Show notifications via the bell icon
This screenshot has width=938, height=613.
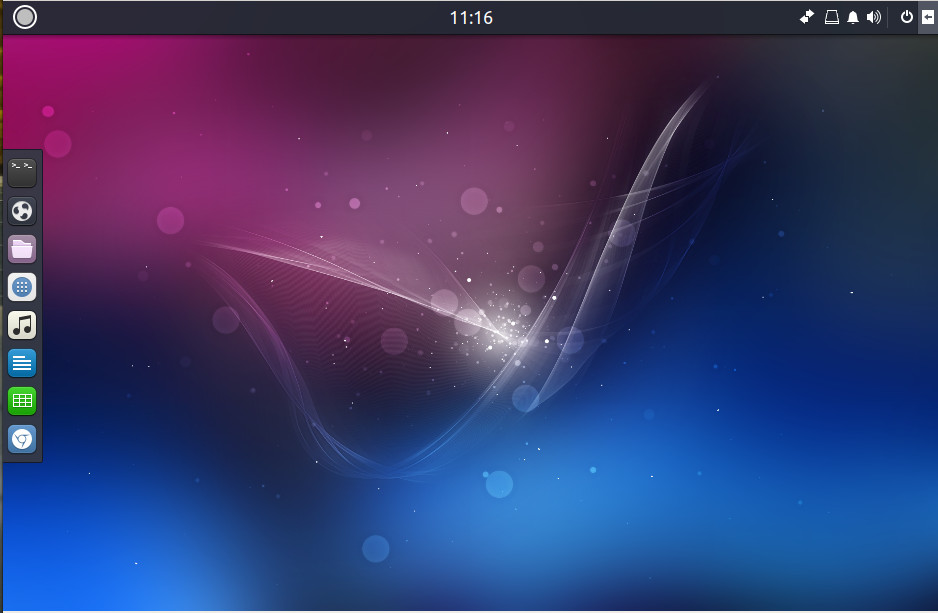(x=853, y=17)
